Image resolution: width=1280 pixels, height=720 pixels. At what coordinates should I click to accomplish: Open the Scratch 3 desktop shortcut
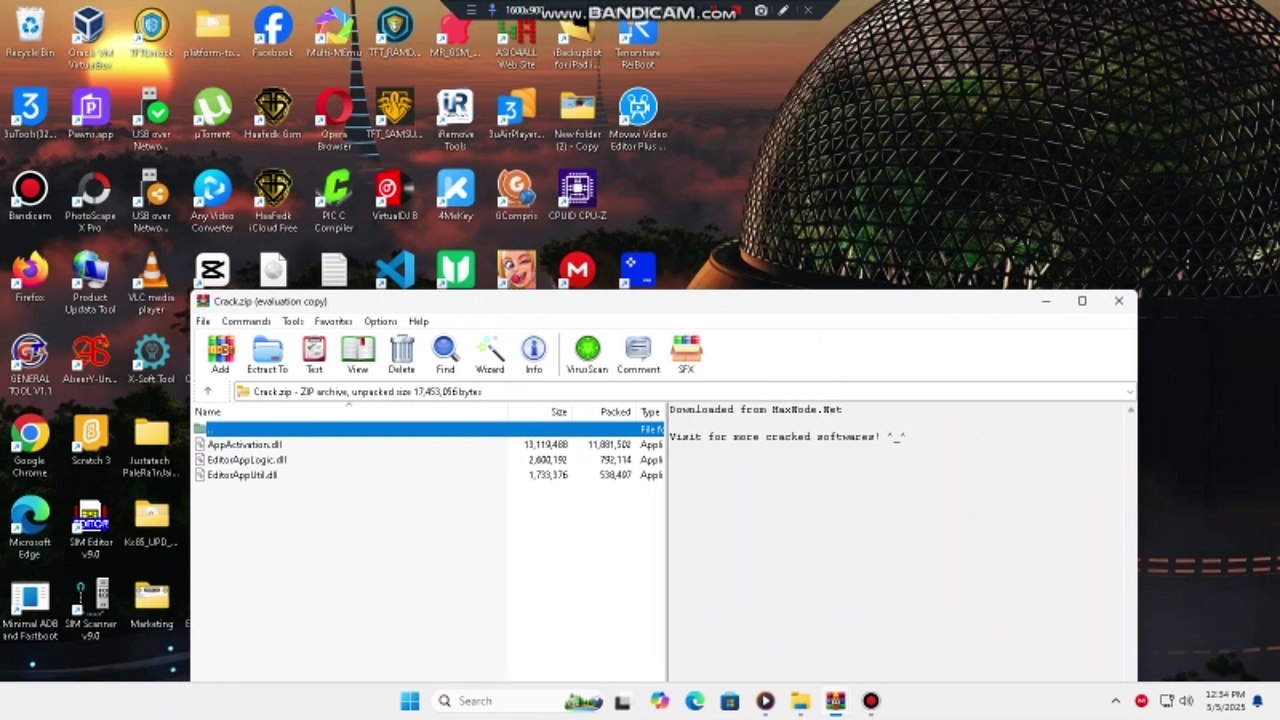point(90,440)
